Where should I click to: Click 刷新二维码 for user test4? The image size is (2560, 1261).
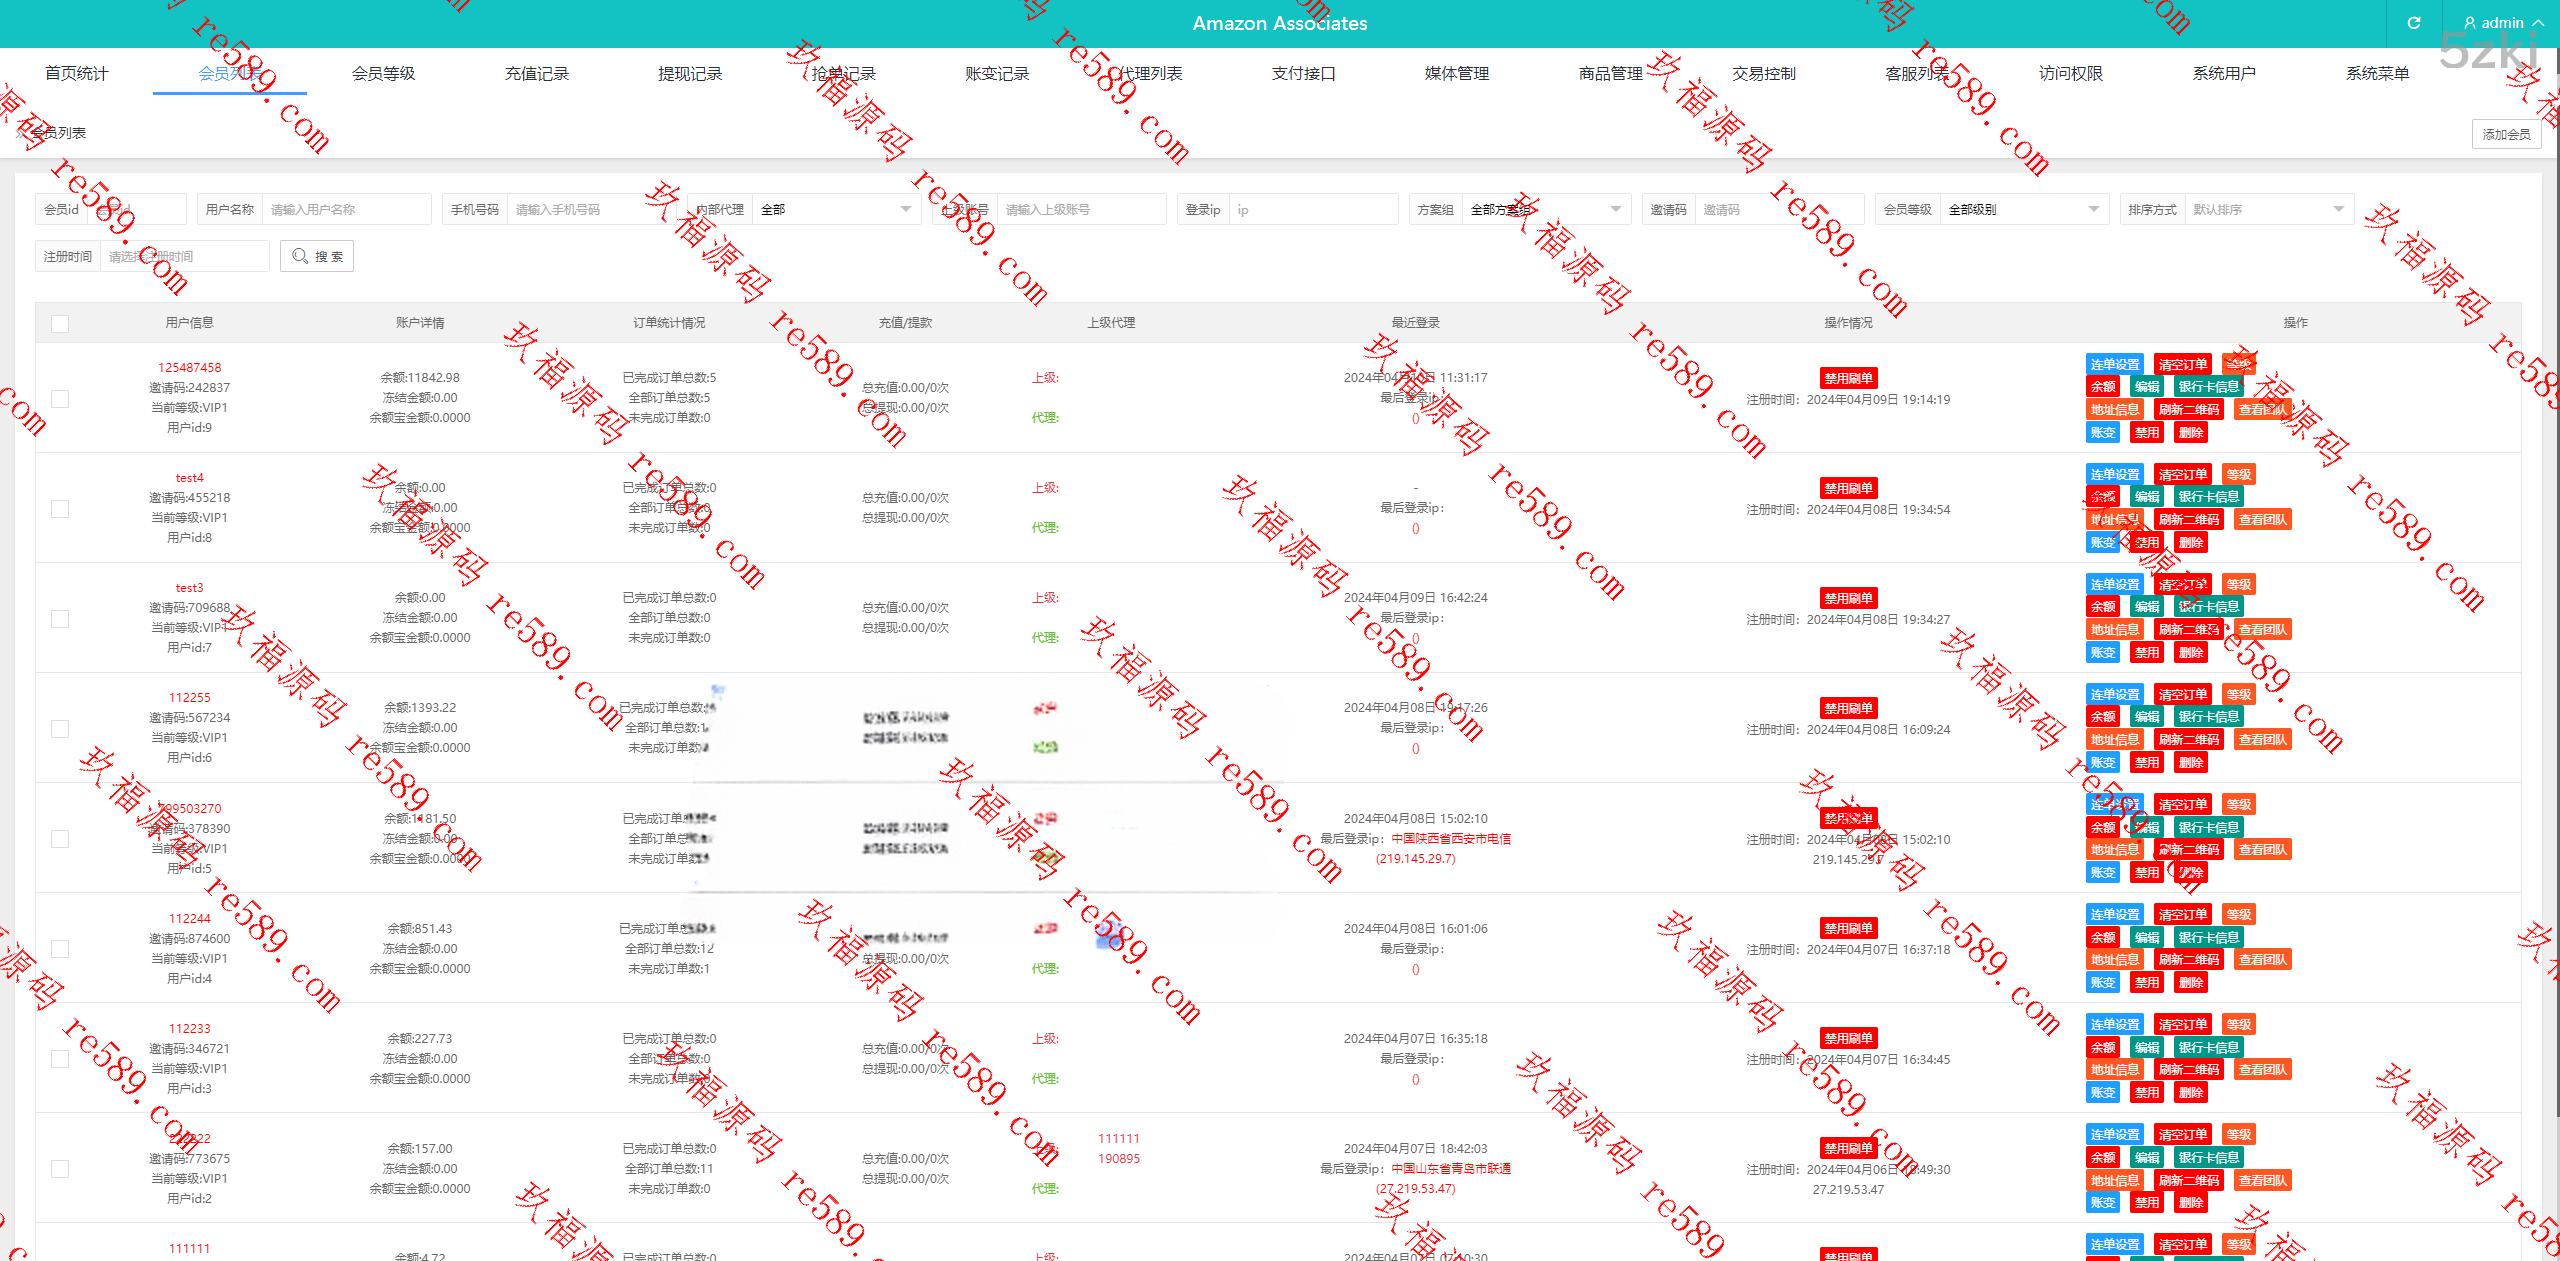pos(2188,520)
